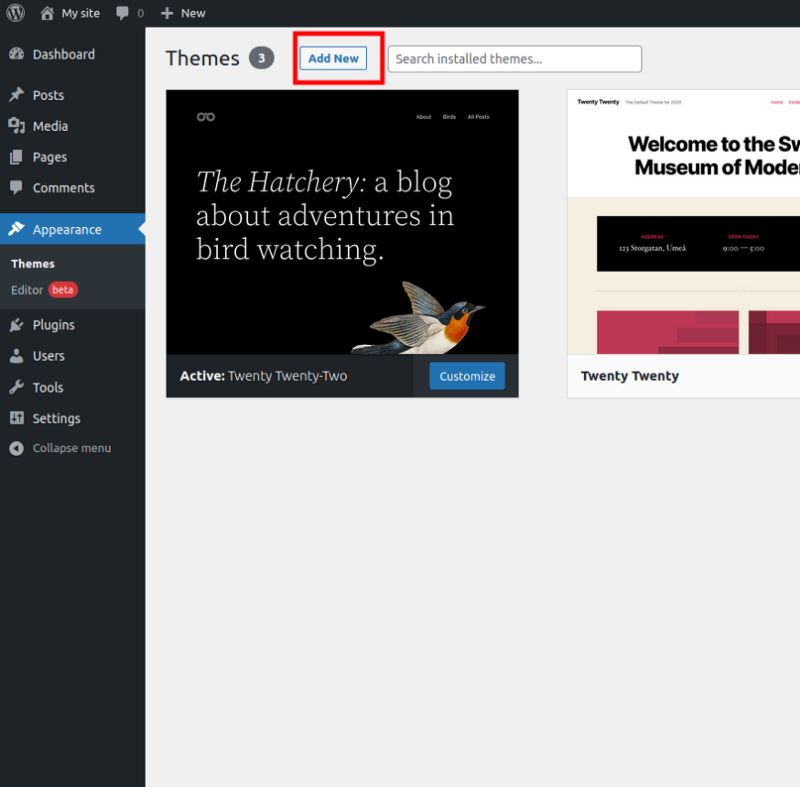The width and height of the screenshot is (800, 787).
Task: Click the plus icon beside New
Action: point(167,13)
